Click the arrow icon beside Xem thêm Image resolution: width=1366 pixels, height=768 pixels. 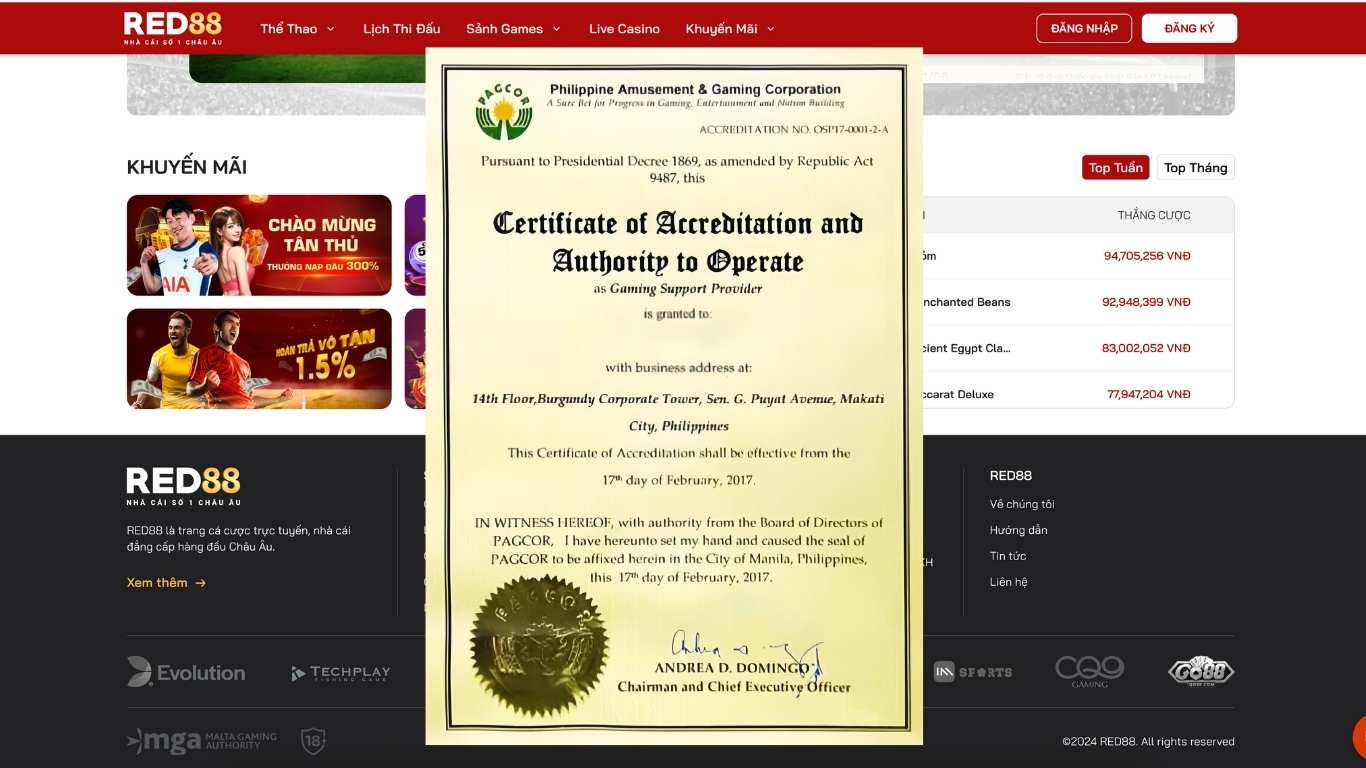200,583
